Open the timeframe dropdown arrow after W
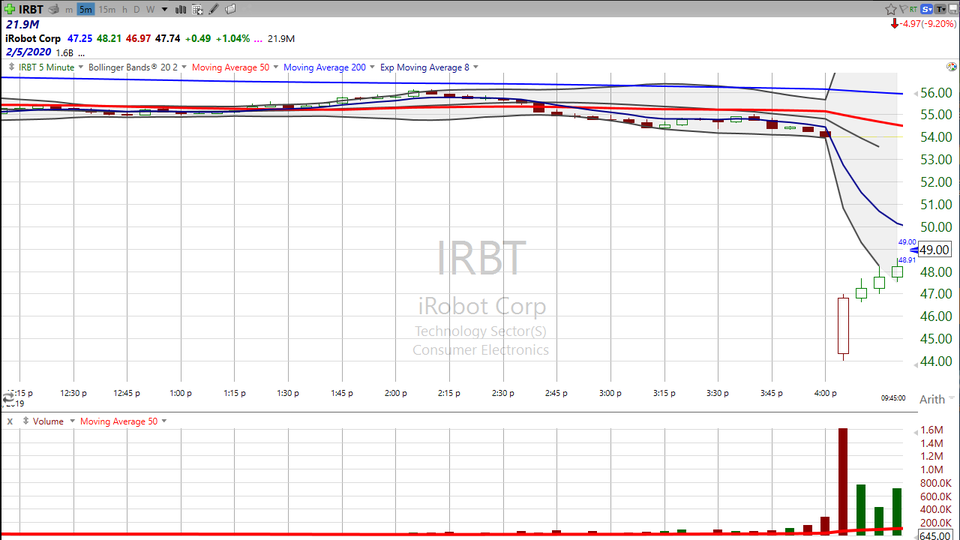 tap(165, 9)
